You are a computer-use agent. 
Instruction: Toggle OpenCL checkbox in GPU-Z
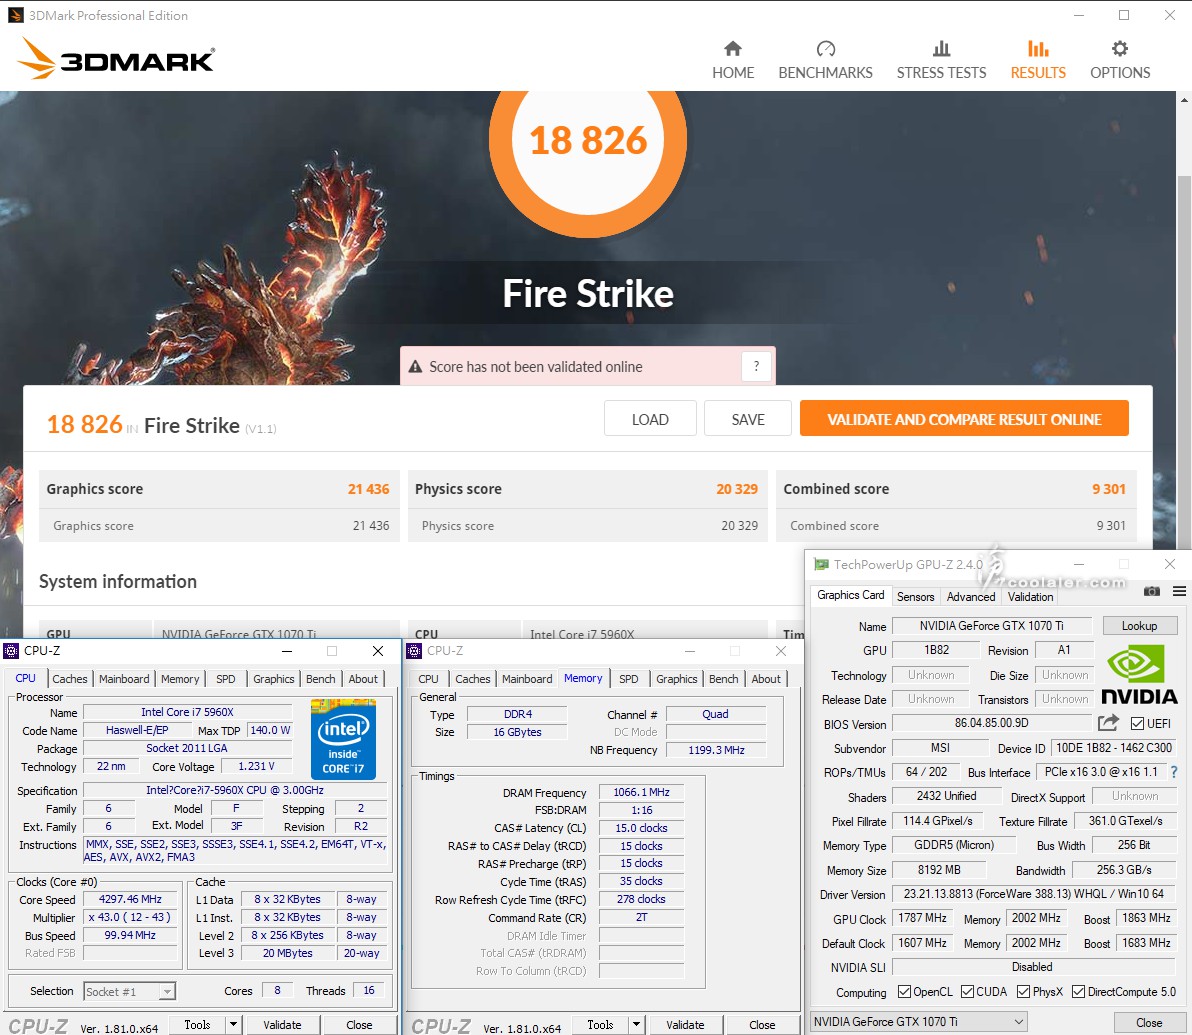tap(904, 992)
